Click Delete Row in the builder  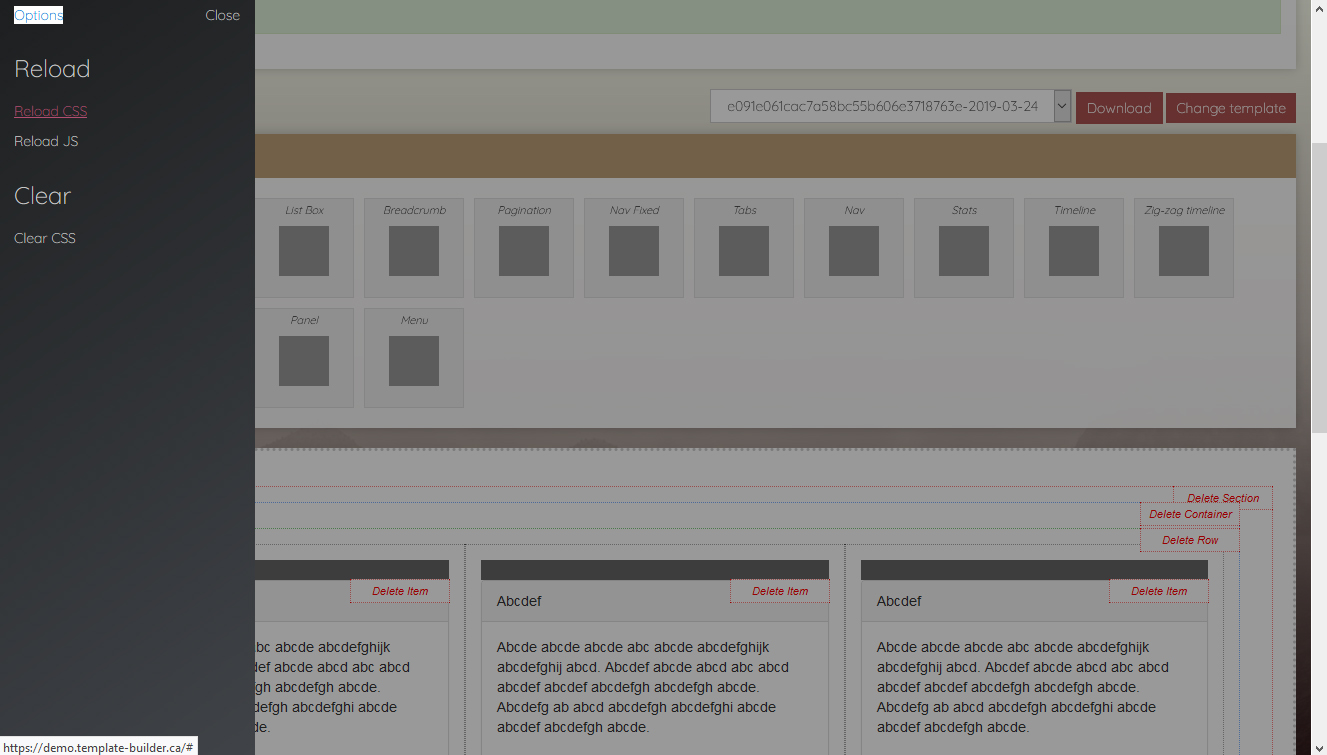[1190, 540]
